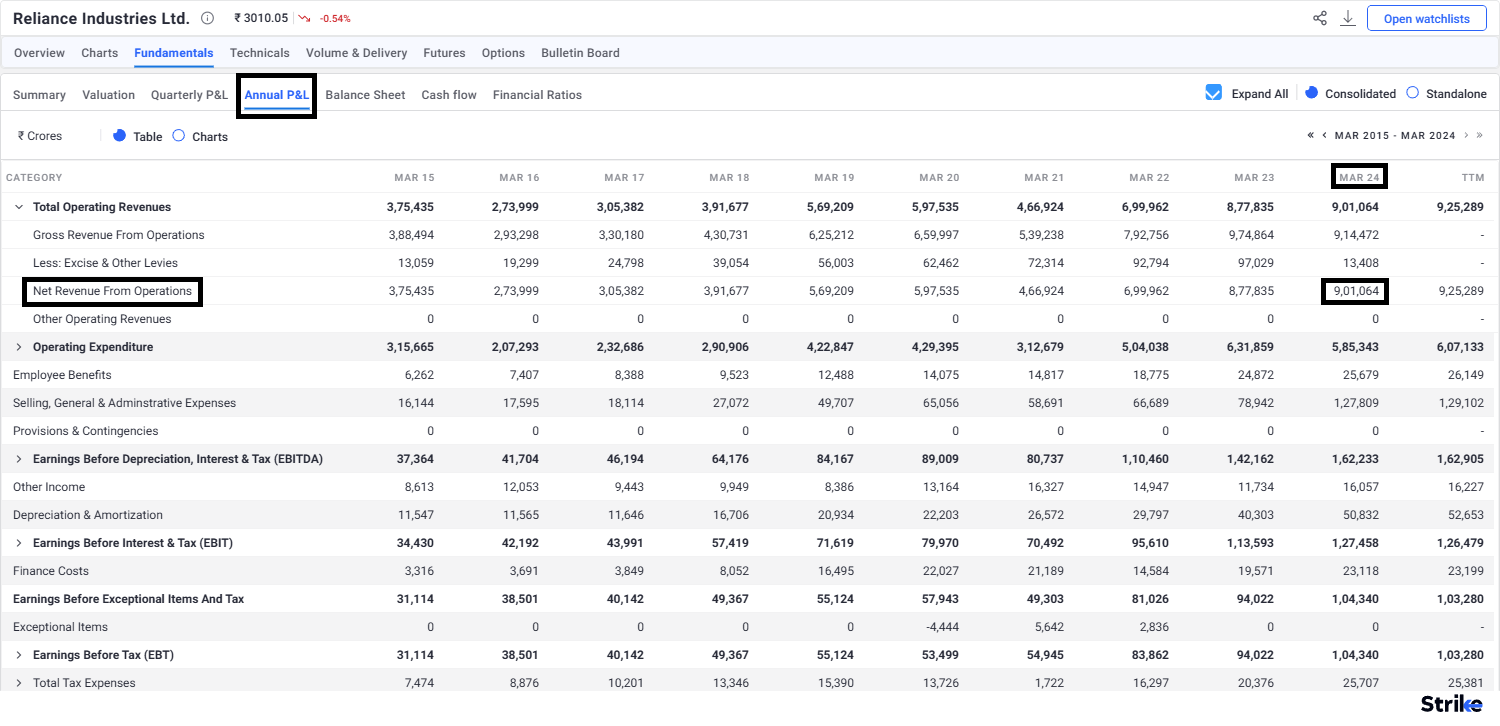This screenshot has width=1500, height=726.
Task: Click the MAR 2015 - MAR 2024 range label
Action: point(1395,135)
